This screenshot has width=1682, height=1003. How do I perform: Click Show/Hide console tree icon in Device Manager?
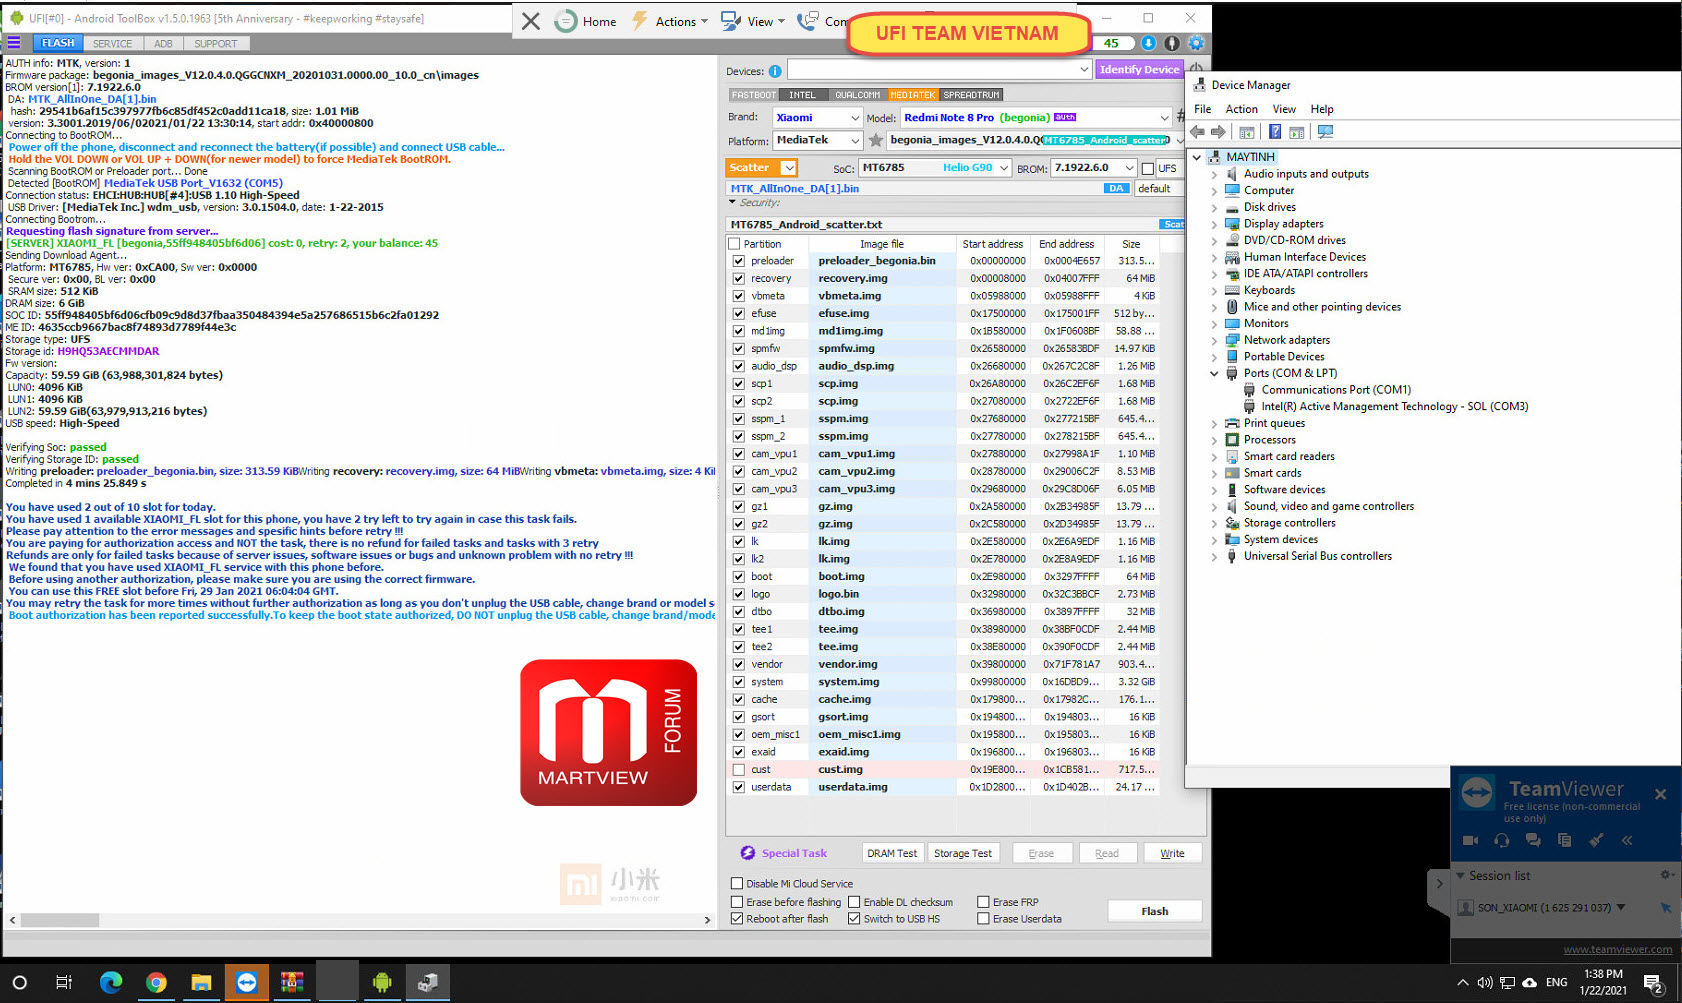point(1247,132)
